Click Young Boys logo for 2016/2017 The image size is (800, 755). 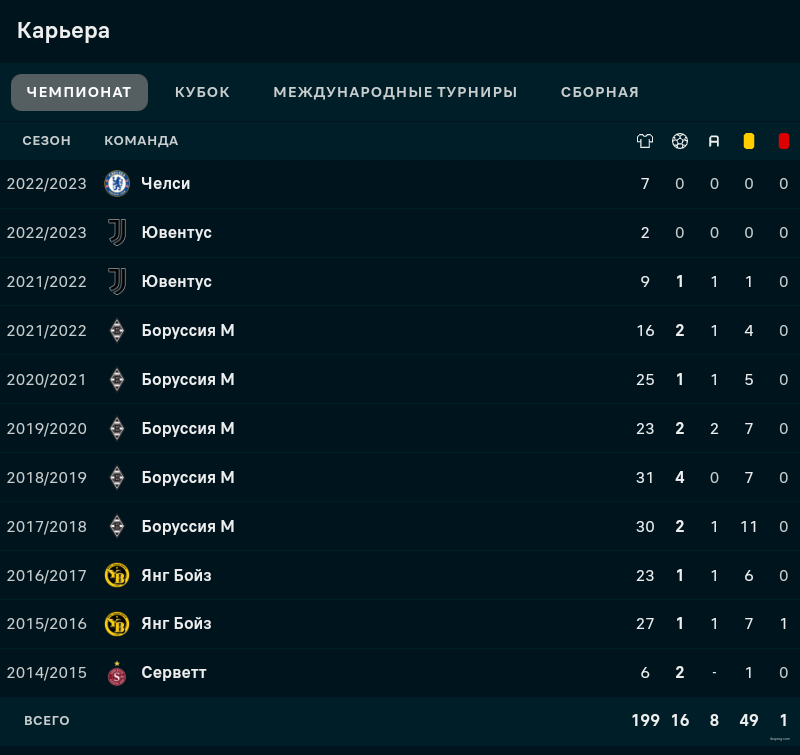point(117,575)
